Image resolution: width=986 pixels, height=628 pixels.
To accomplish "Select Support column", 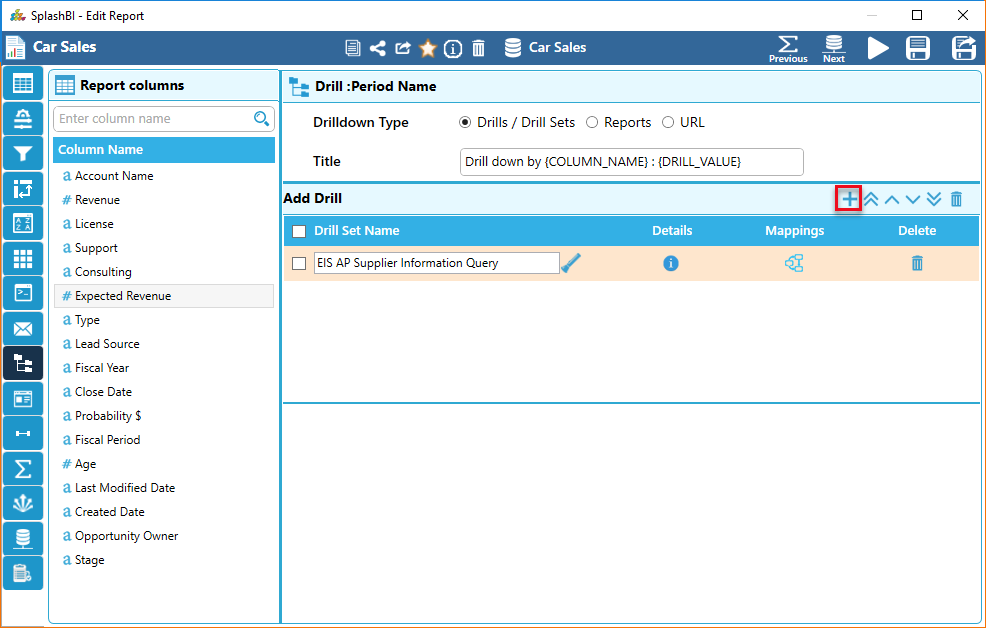I will pyautogui.click(x=164, y=248).
